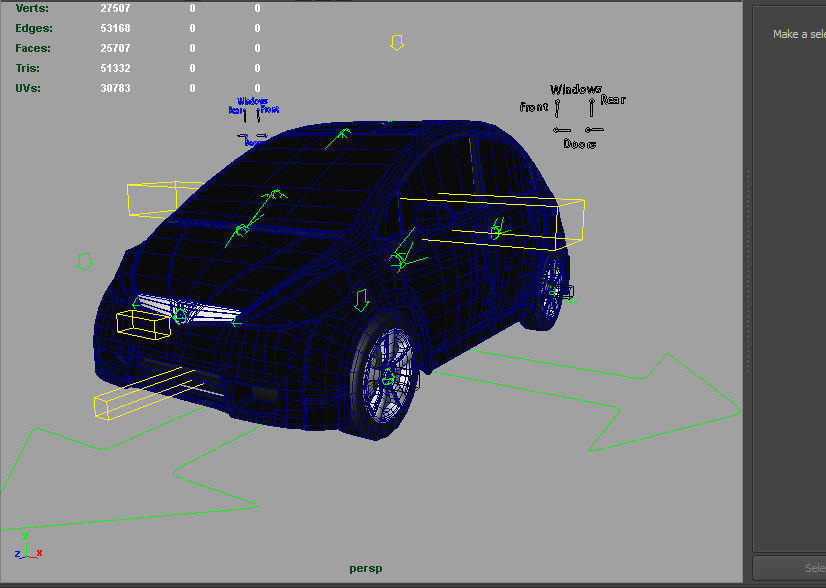Viewport: 826px width, 588px height.
Task: Click the black Doors label text
Action: (579, 144)
